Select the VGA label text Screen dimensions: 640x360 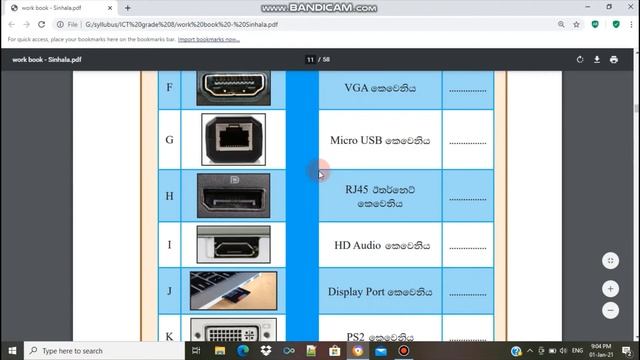pos(380,88)
